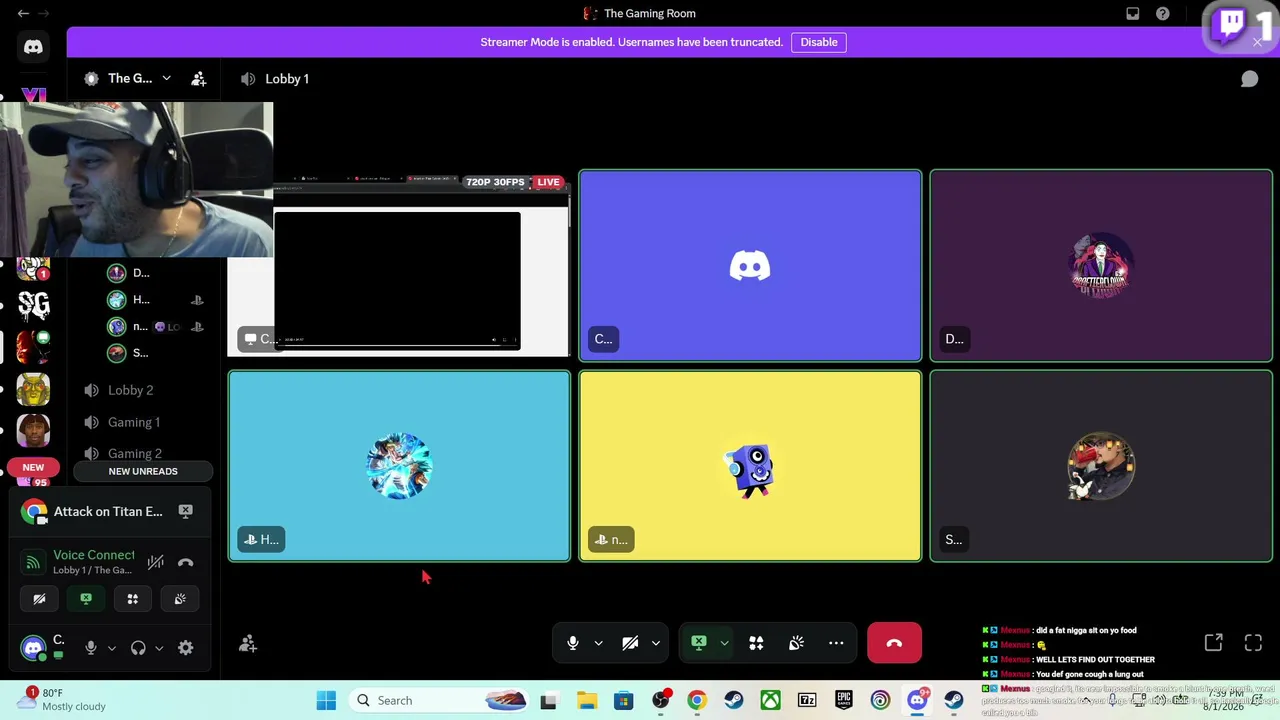Select the blue Discord-logo participant tile

[750, 266]
